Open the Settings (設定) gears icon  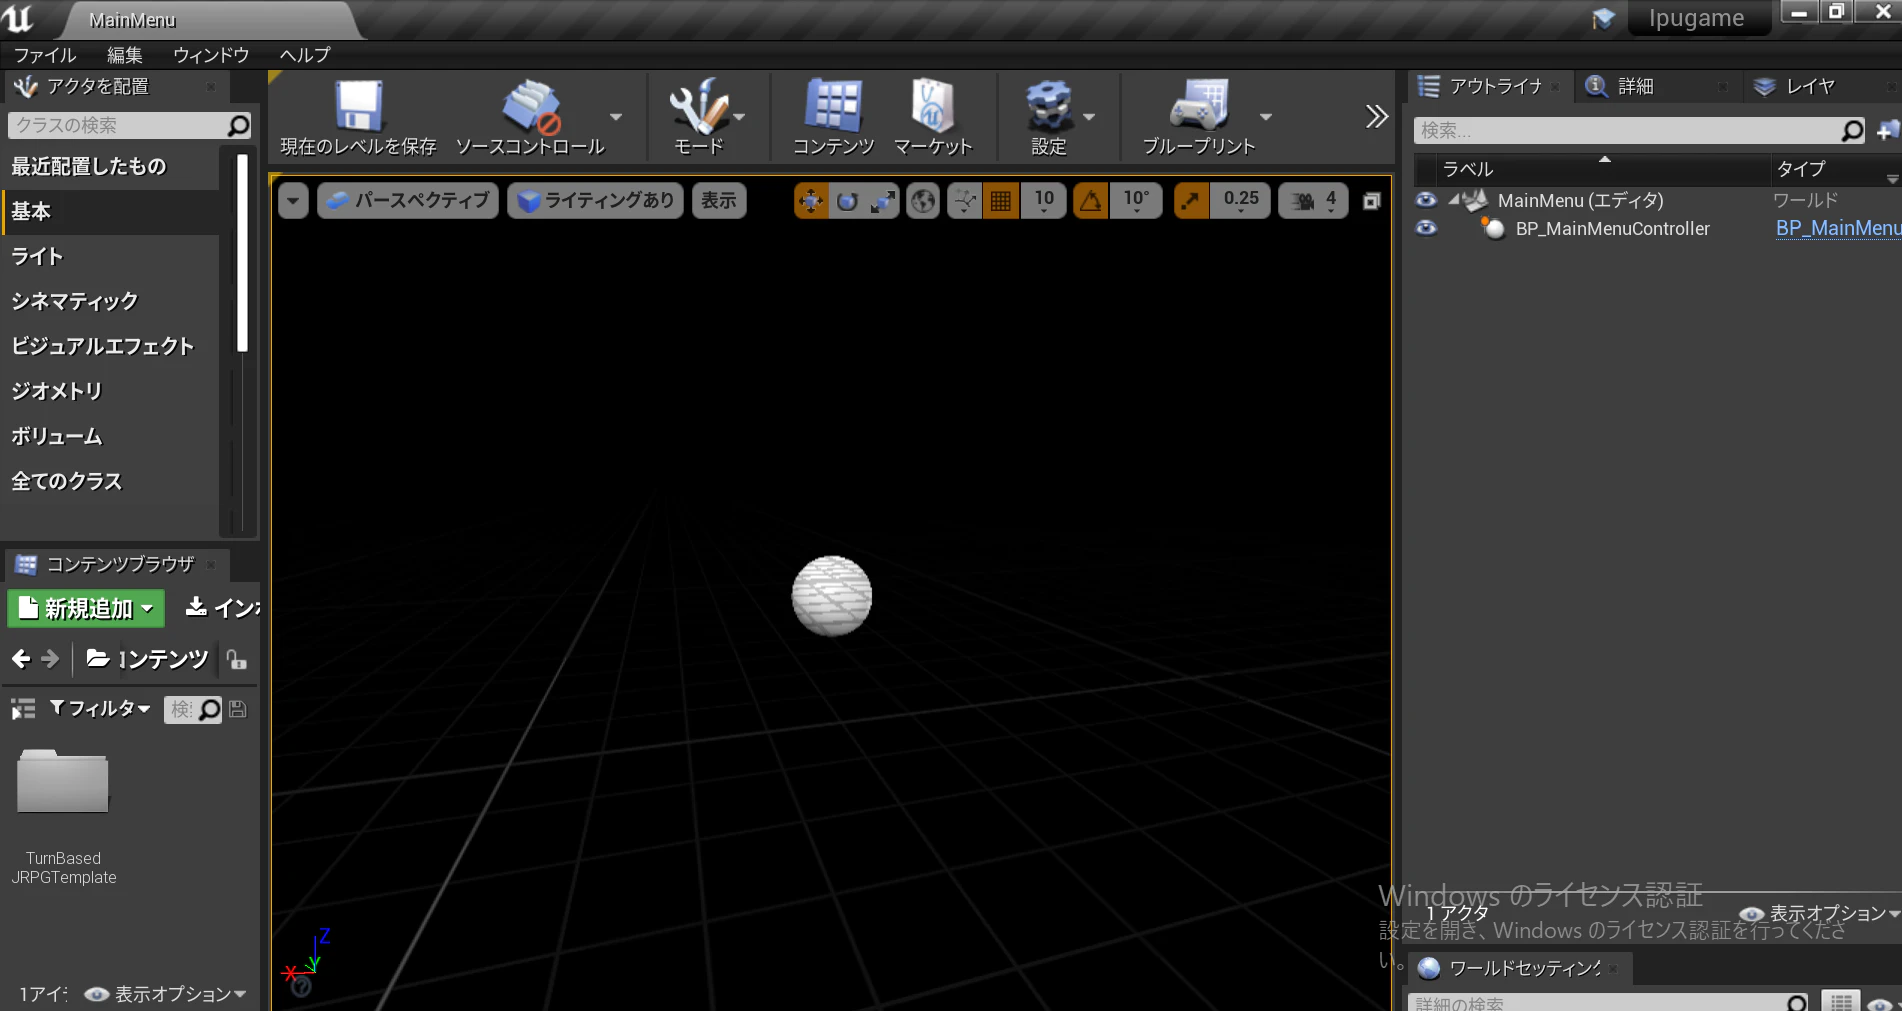(x=1049, y=106)
